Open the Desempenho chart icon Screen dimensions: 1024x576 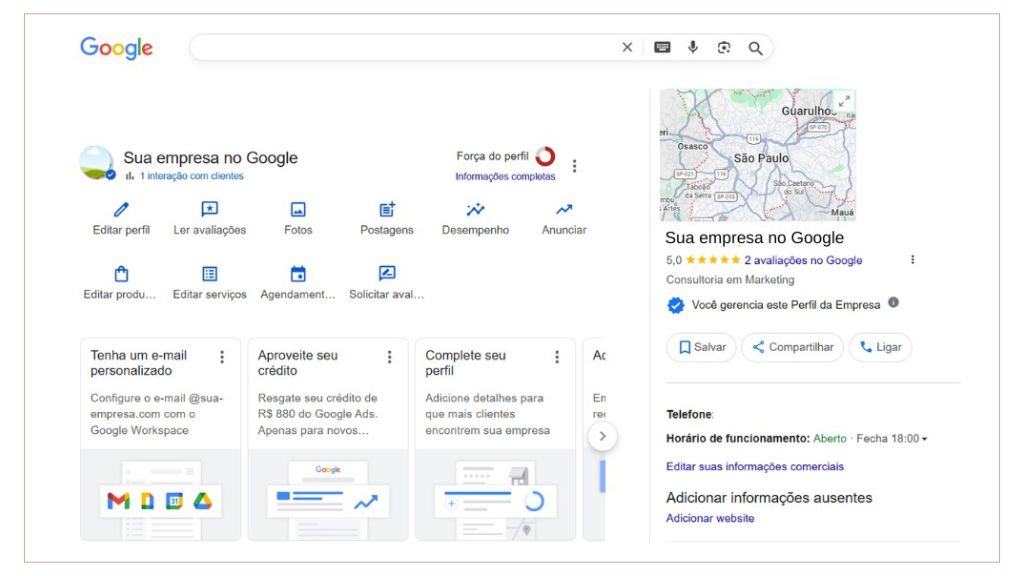[x=475, y=210]
